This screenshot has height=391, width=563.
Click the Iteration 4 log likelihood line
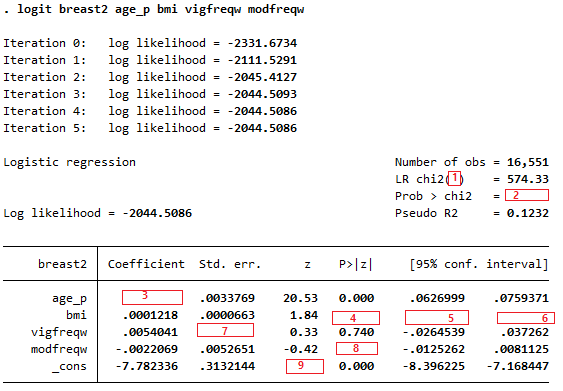150,112
